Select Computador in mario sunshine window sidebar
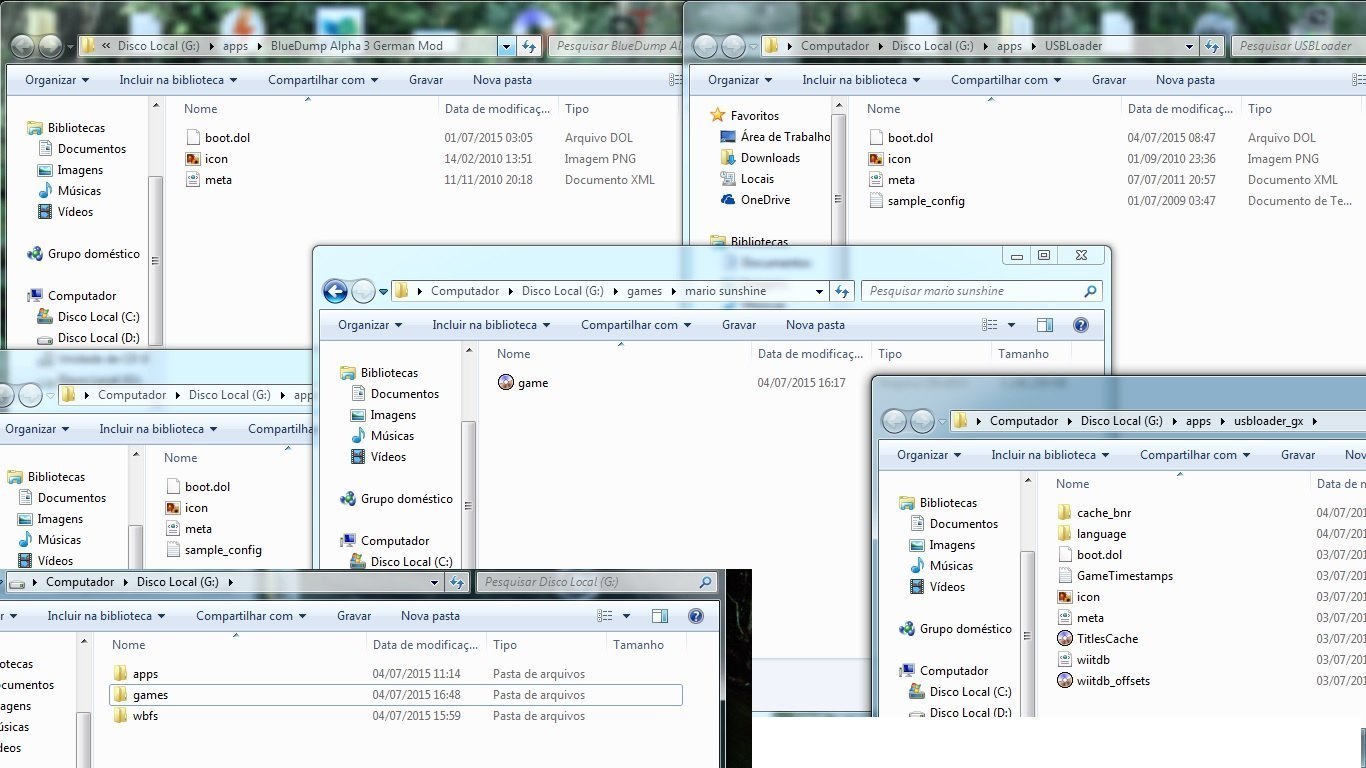The height and width of the screenshot is (768, 1366). coord(385,541)
